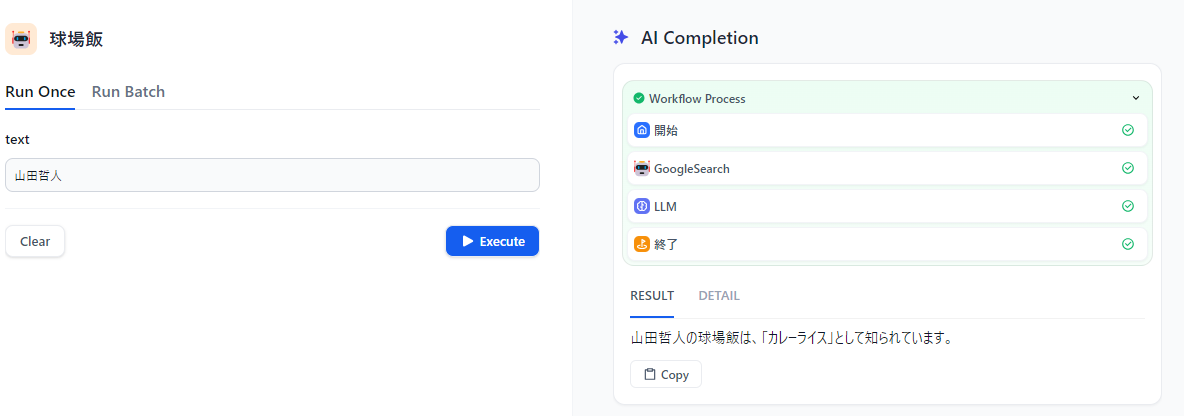
Task: Click the AI Completion heading
Action: click(x=700, y=38)
